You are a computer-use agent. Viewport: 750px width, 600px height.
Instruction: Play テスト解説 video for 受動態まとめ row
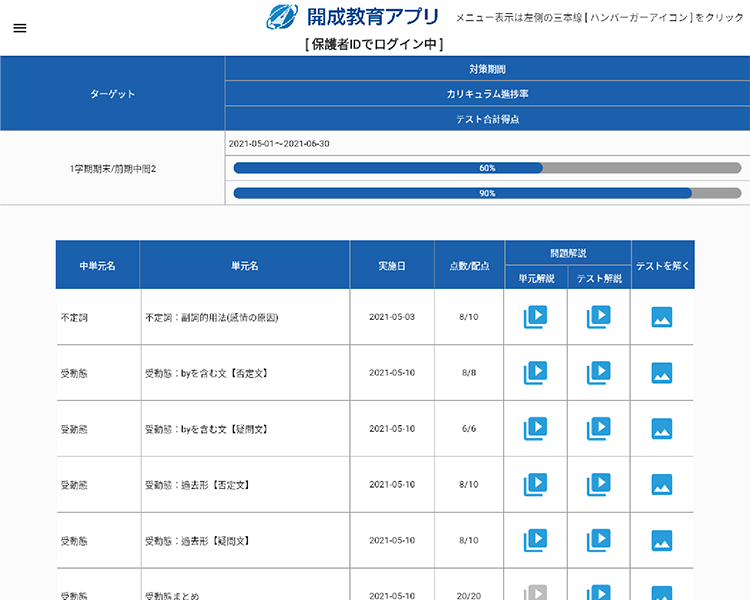(x=598, y=593)
